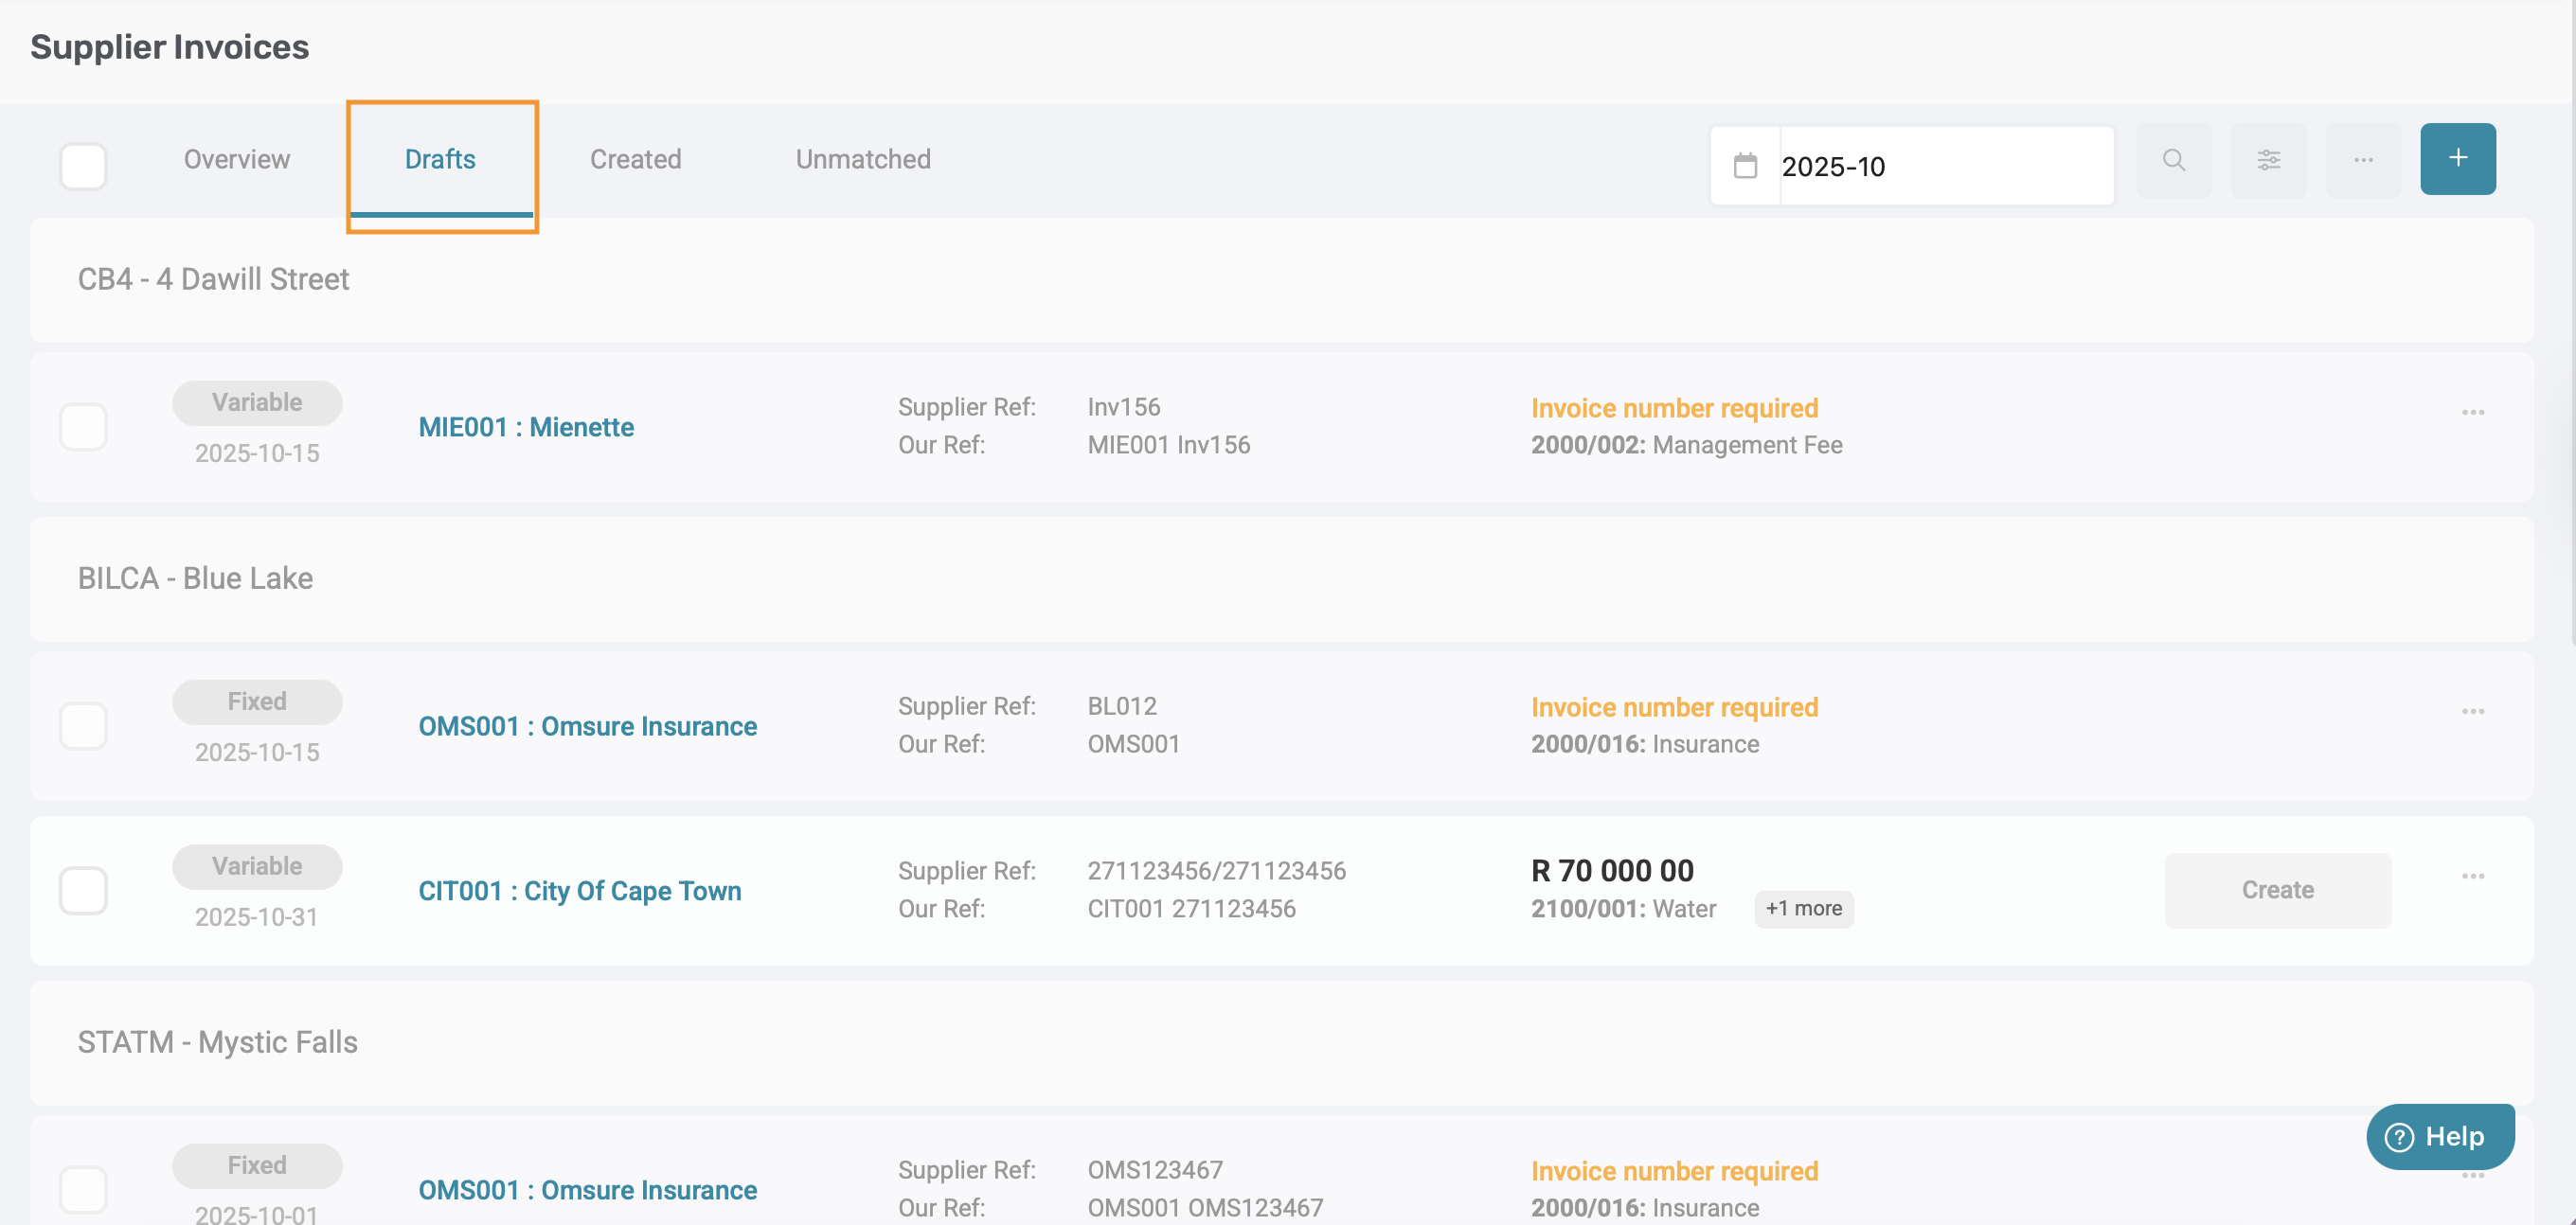Image resolution: width=2576 pixels, height=1225 pixels.
Task: Select the City Of Cape Town row checkbox
Action: click(x=83, y=890)
